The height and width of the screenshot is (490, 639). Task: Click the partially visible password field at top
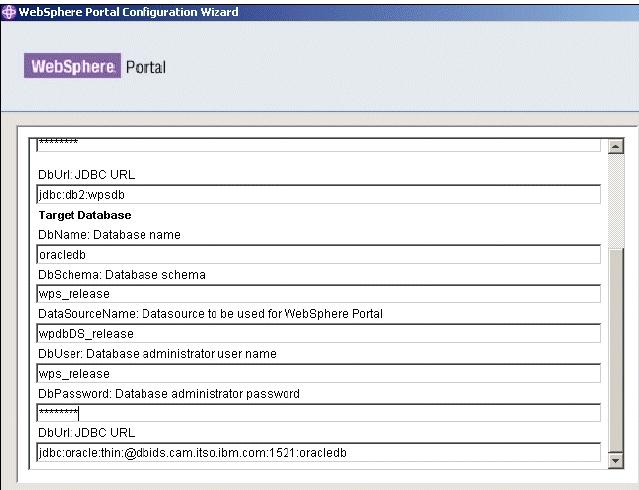pos(318,145)
